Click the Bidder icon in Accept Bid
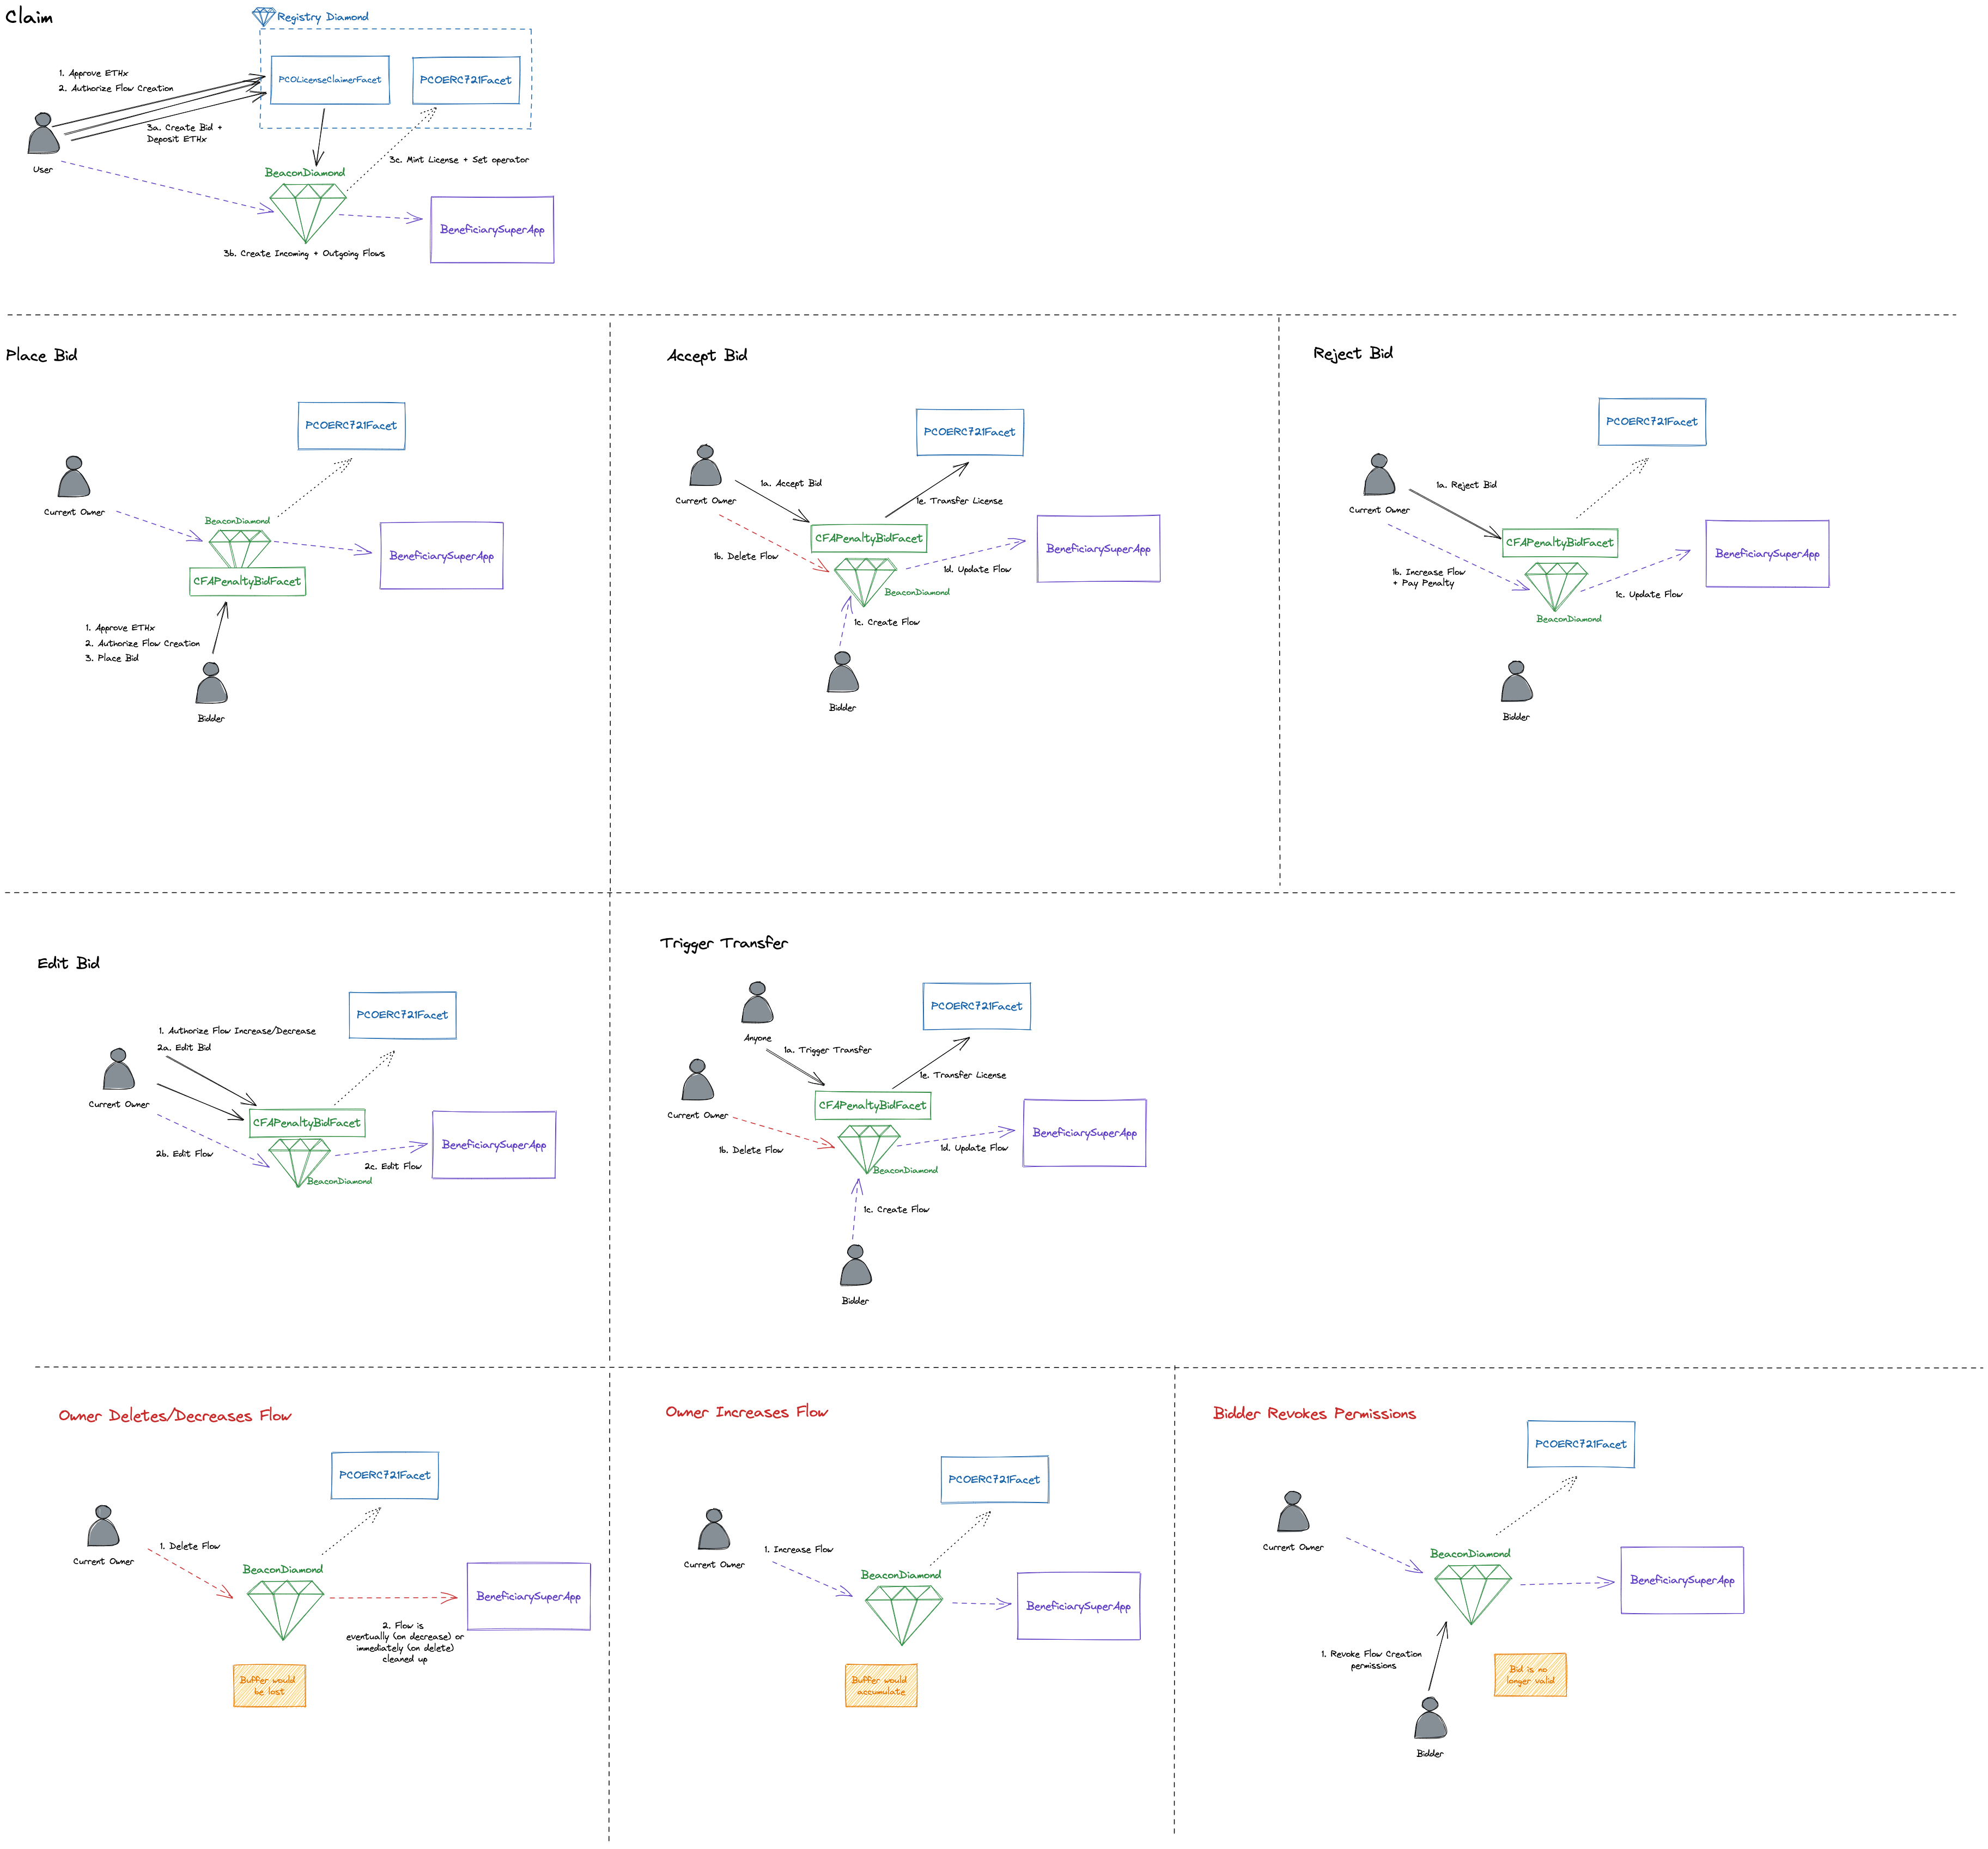 tap(843, 674)
